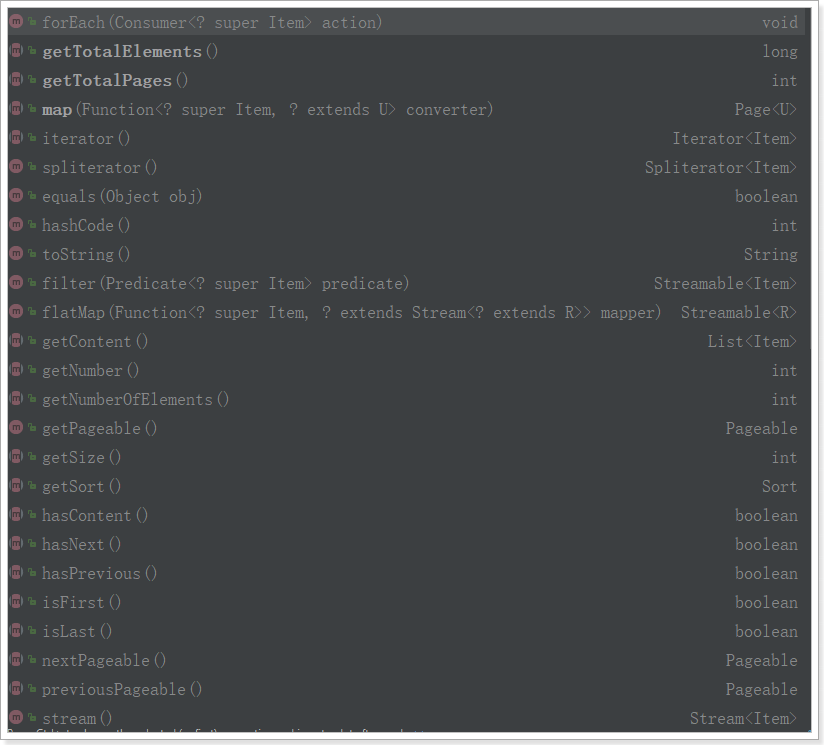This screenshot has width=824, height=745.
Task: Click the method icon beside stream()
Action: (x=17, y=718)
